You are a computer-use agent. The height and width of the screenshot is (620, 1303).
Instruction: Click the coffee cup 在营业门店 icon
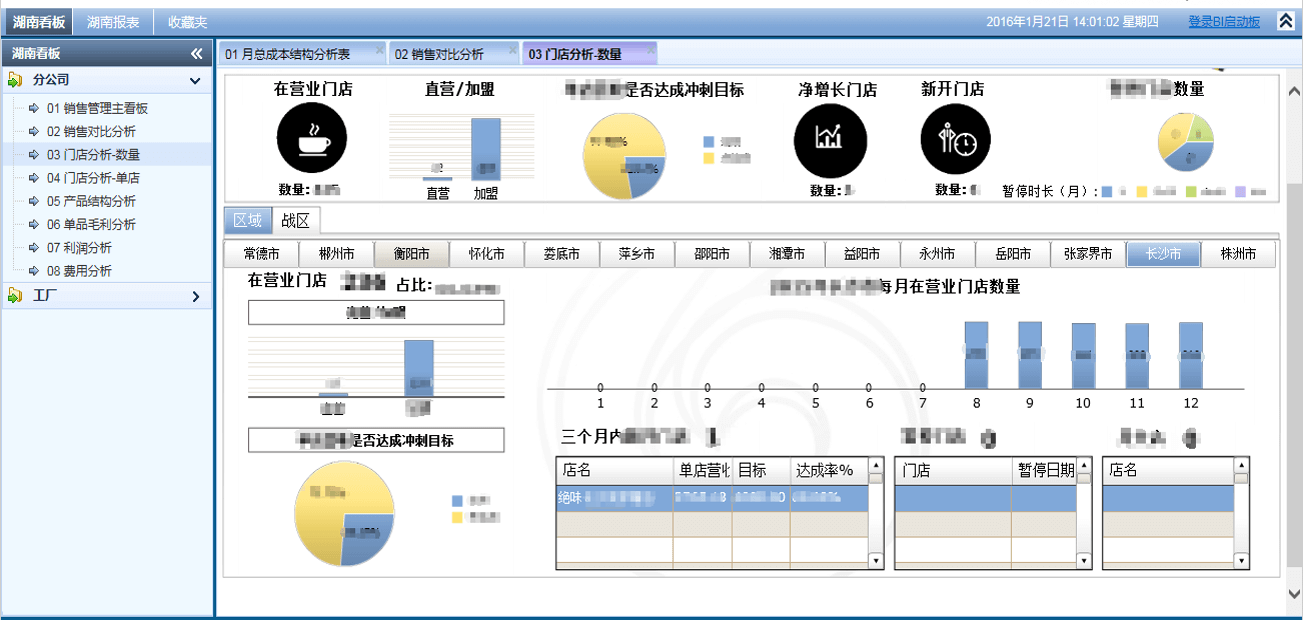(x=312, y=139)
